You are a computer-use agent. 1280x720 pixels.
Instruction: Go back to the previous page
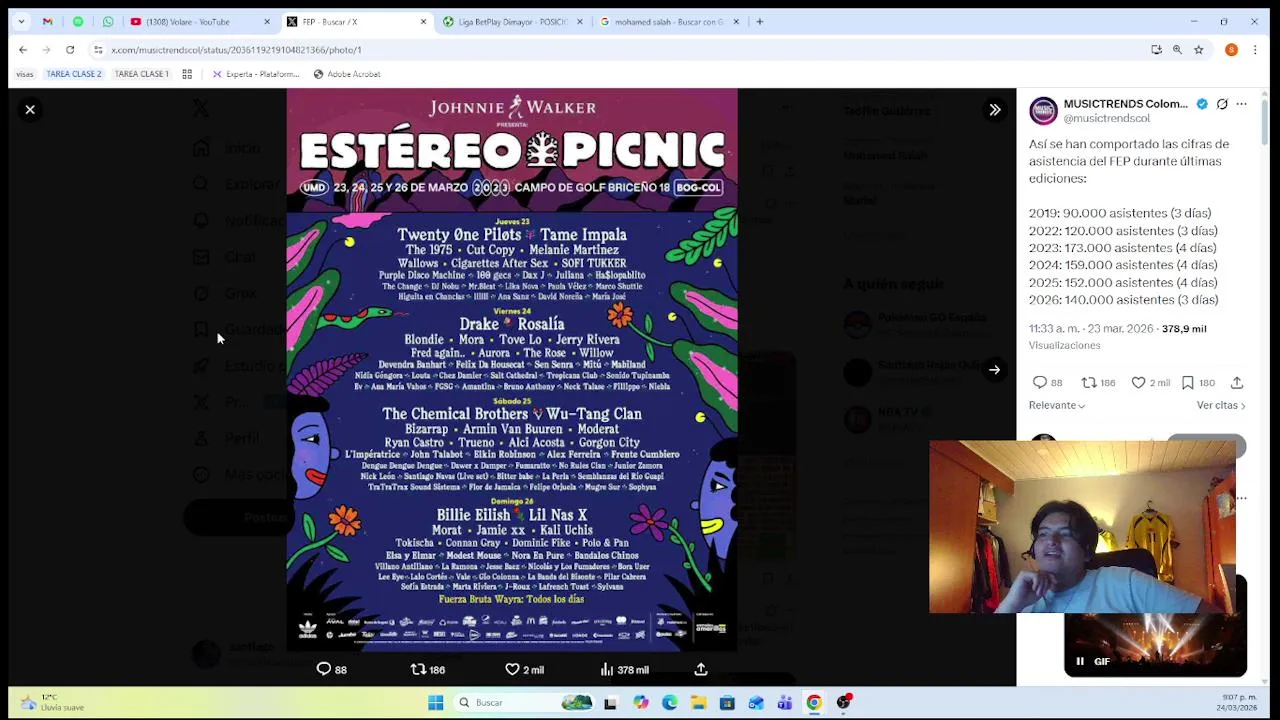[22, 49]
